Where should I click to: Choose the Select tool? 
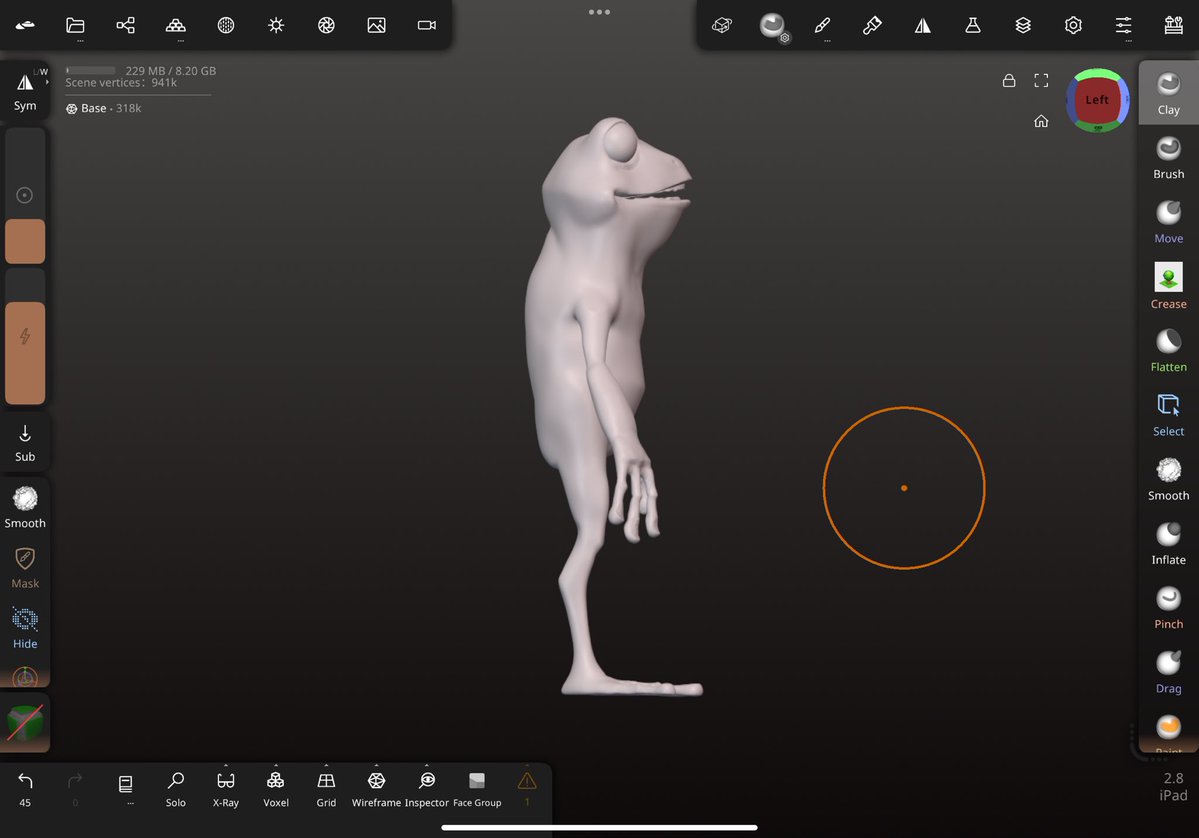[x=1168, y=415]
